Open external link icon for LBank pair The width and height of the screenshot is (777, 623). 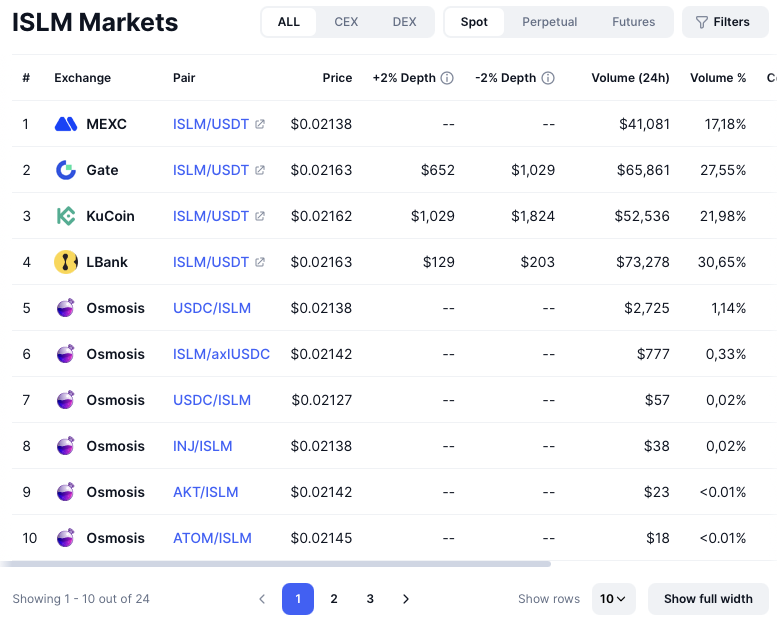point(260,262)
